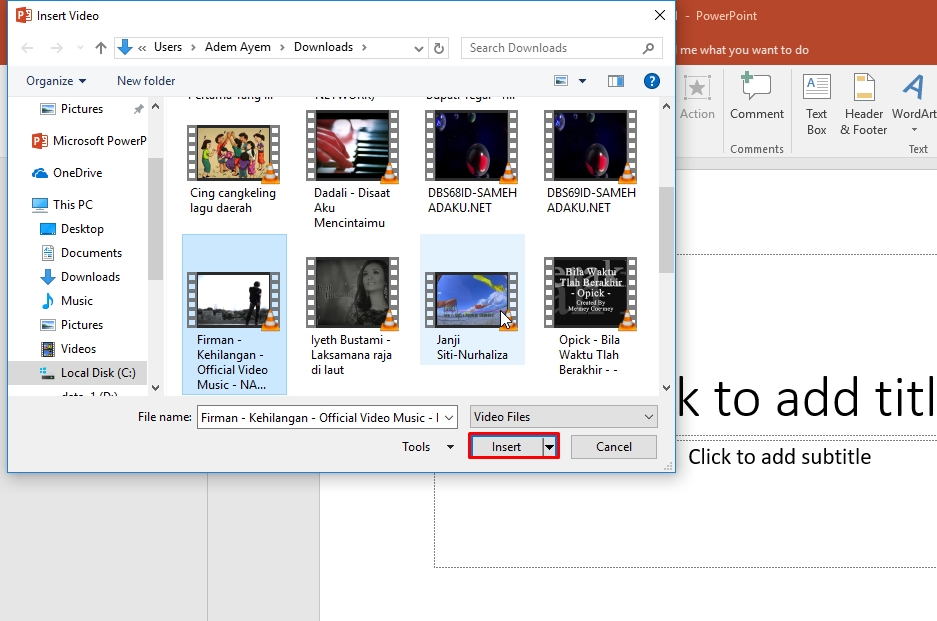The height and width of the screenshot is (621, 937).
Task: Open Downloads folder in sidebar
Action: pos(80,277)
